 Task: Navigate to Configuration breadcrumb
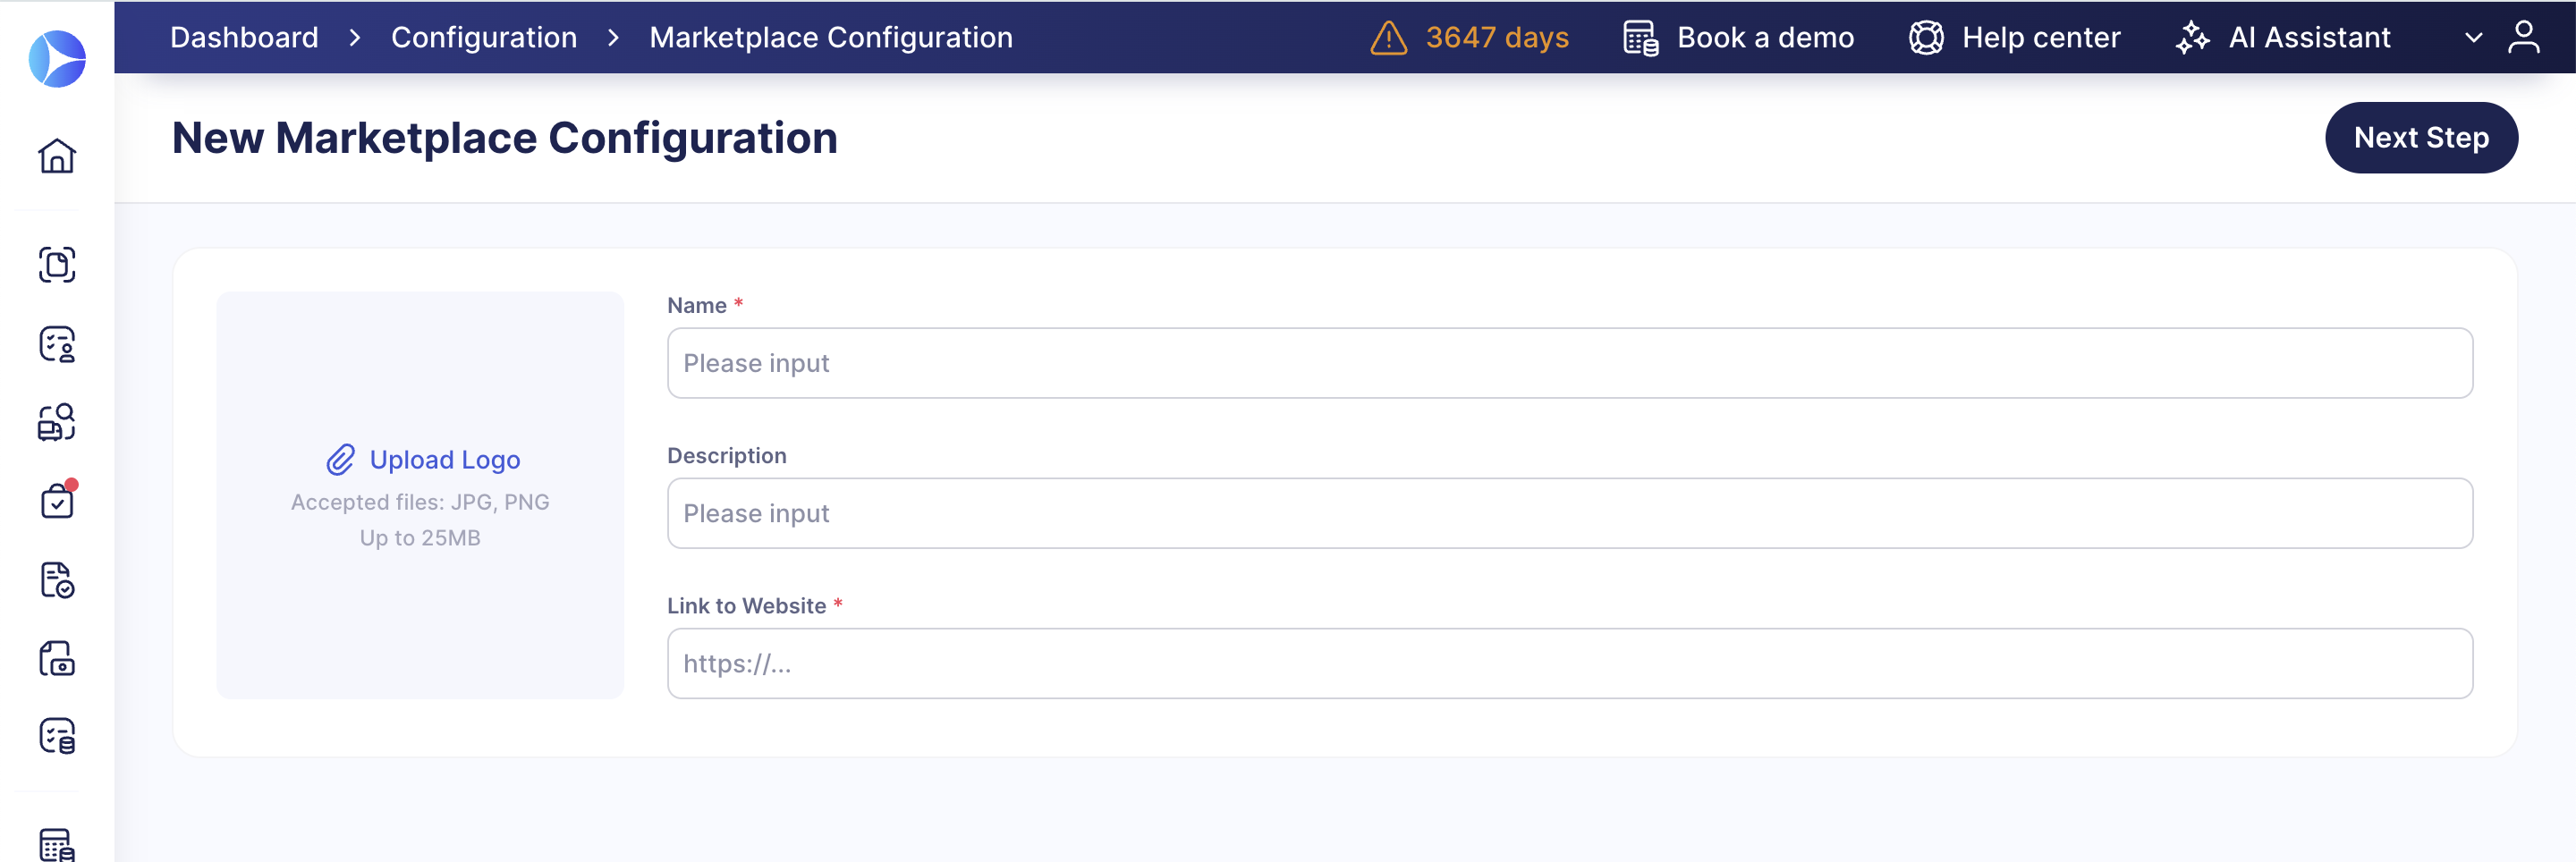click(x=484, y=38)
